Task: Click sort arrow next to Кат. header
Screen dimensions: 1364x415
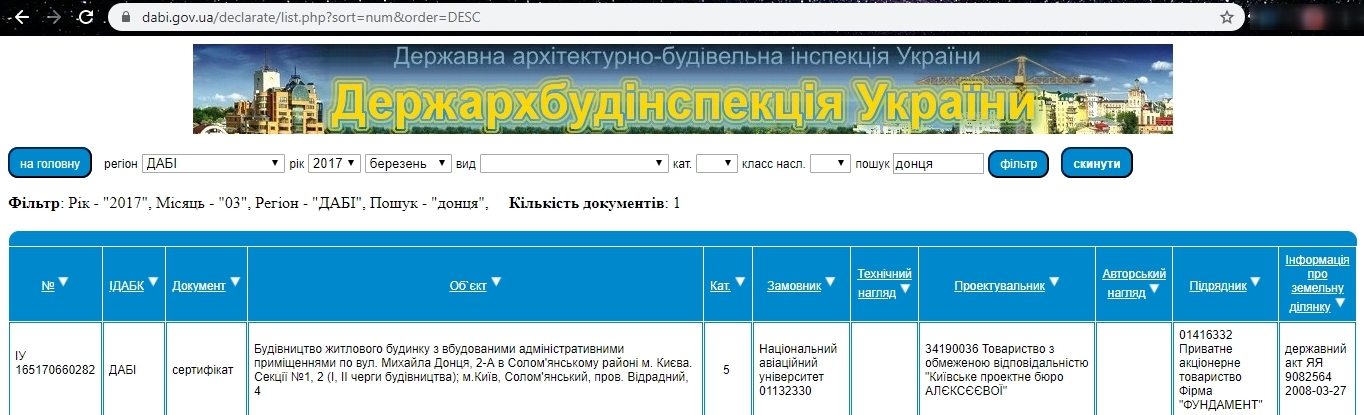Action: pos(740,283)
